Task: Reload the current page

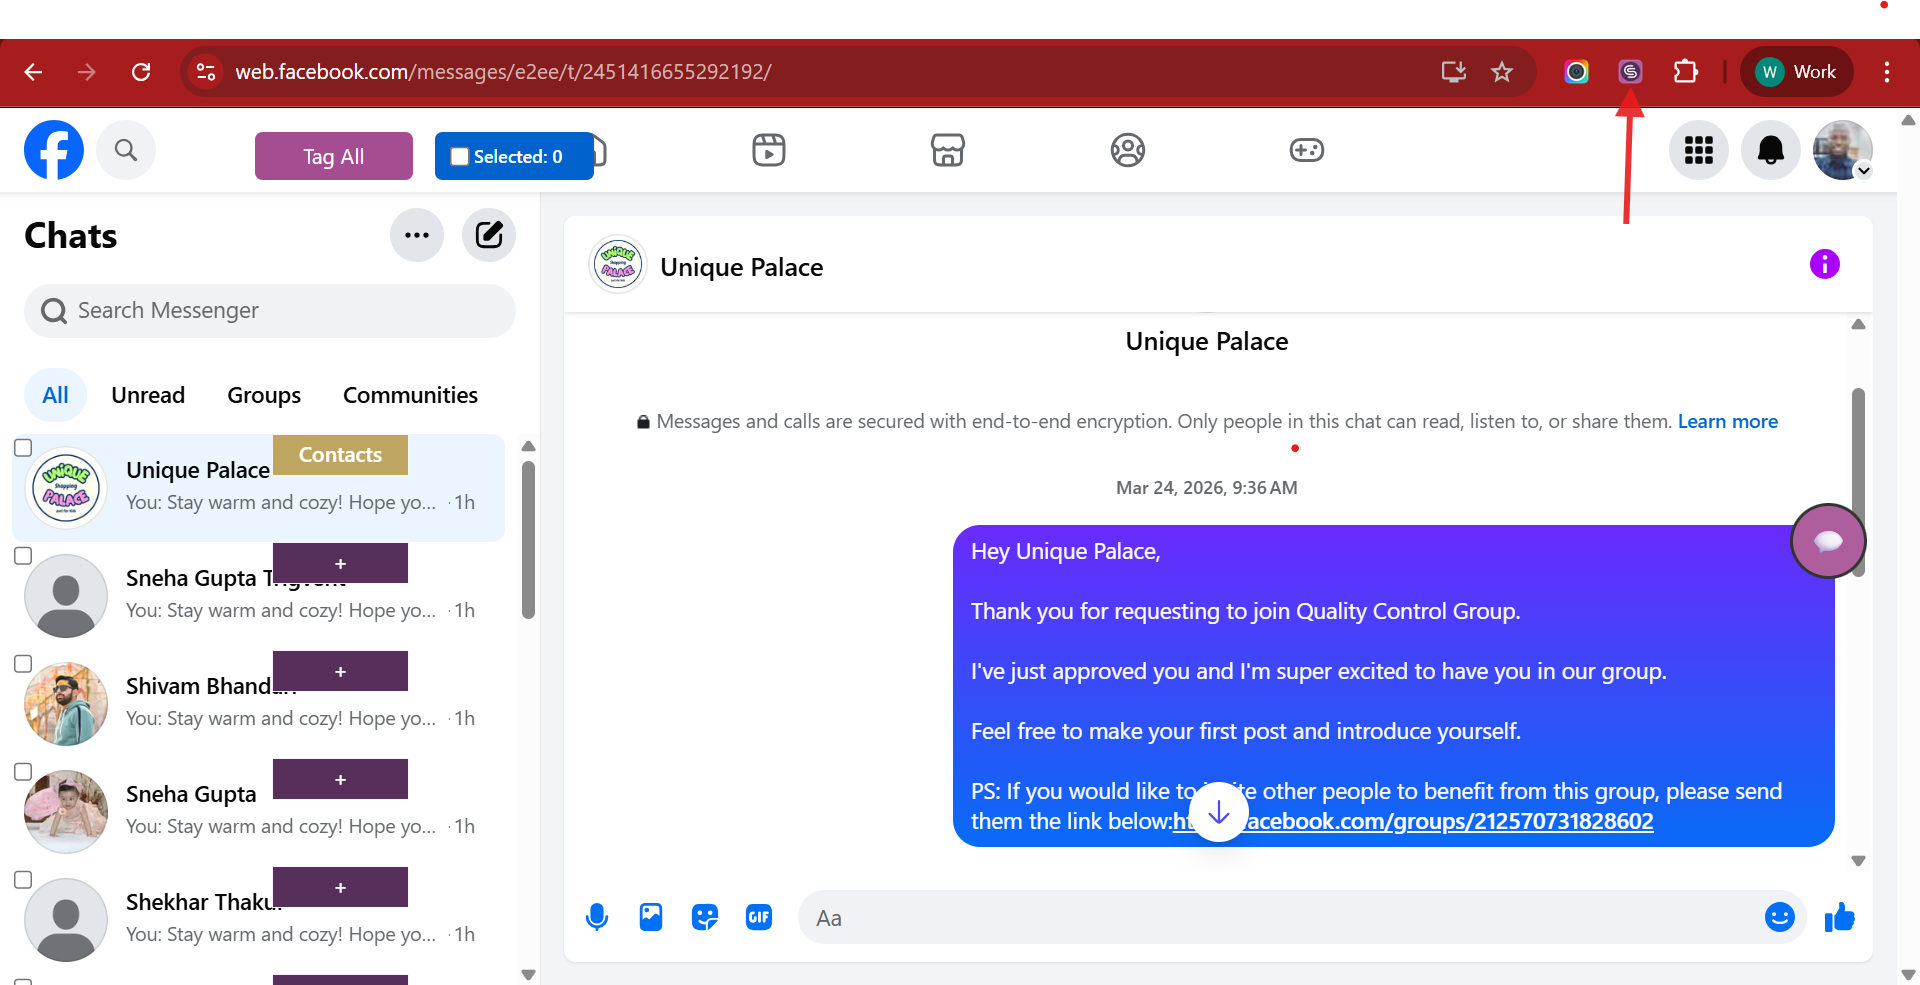Action: tap(141, 72)
